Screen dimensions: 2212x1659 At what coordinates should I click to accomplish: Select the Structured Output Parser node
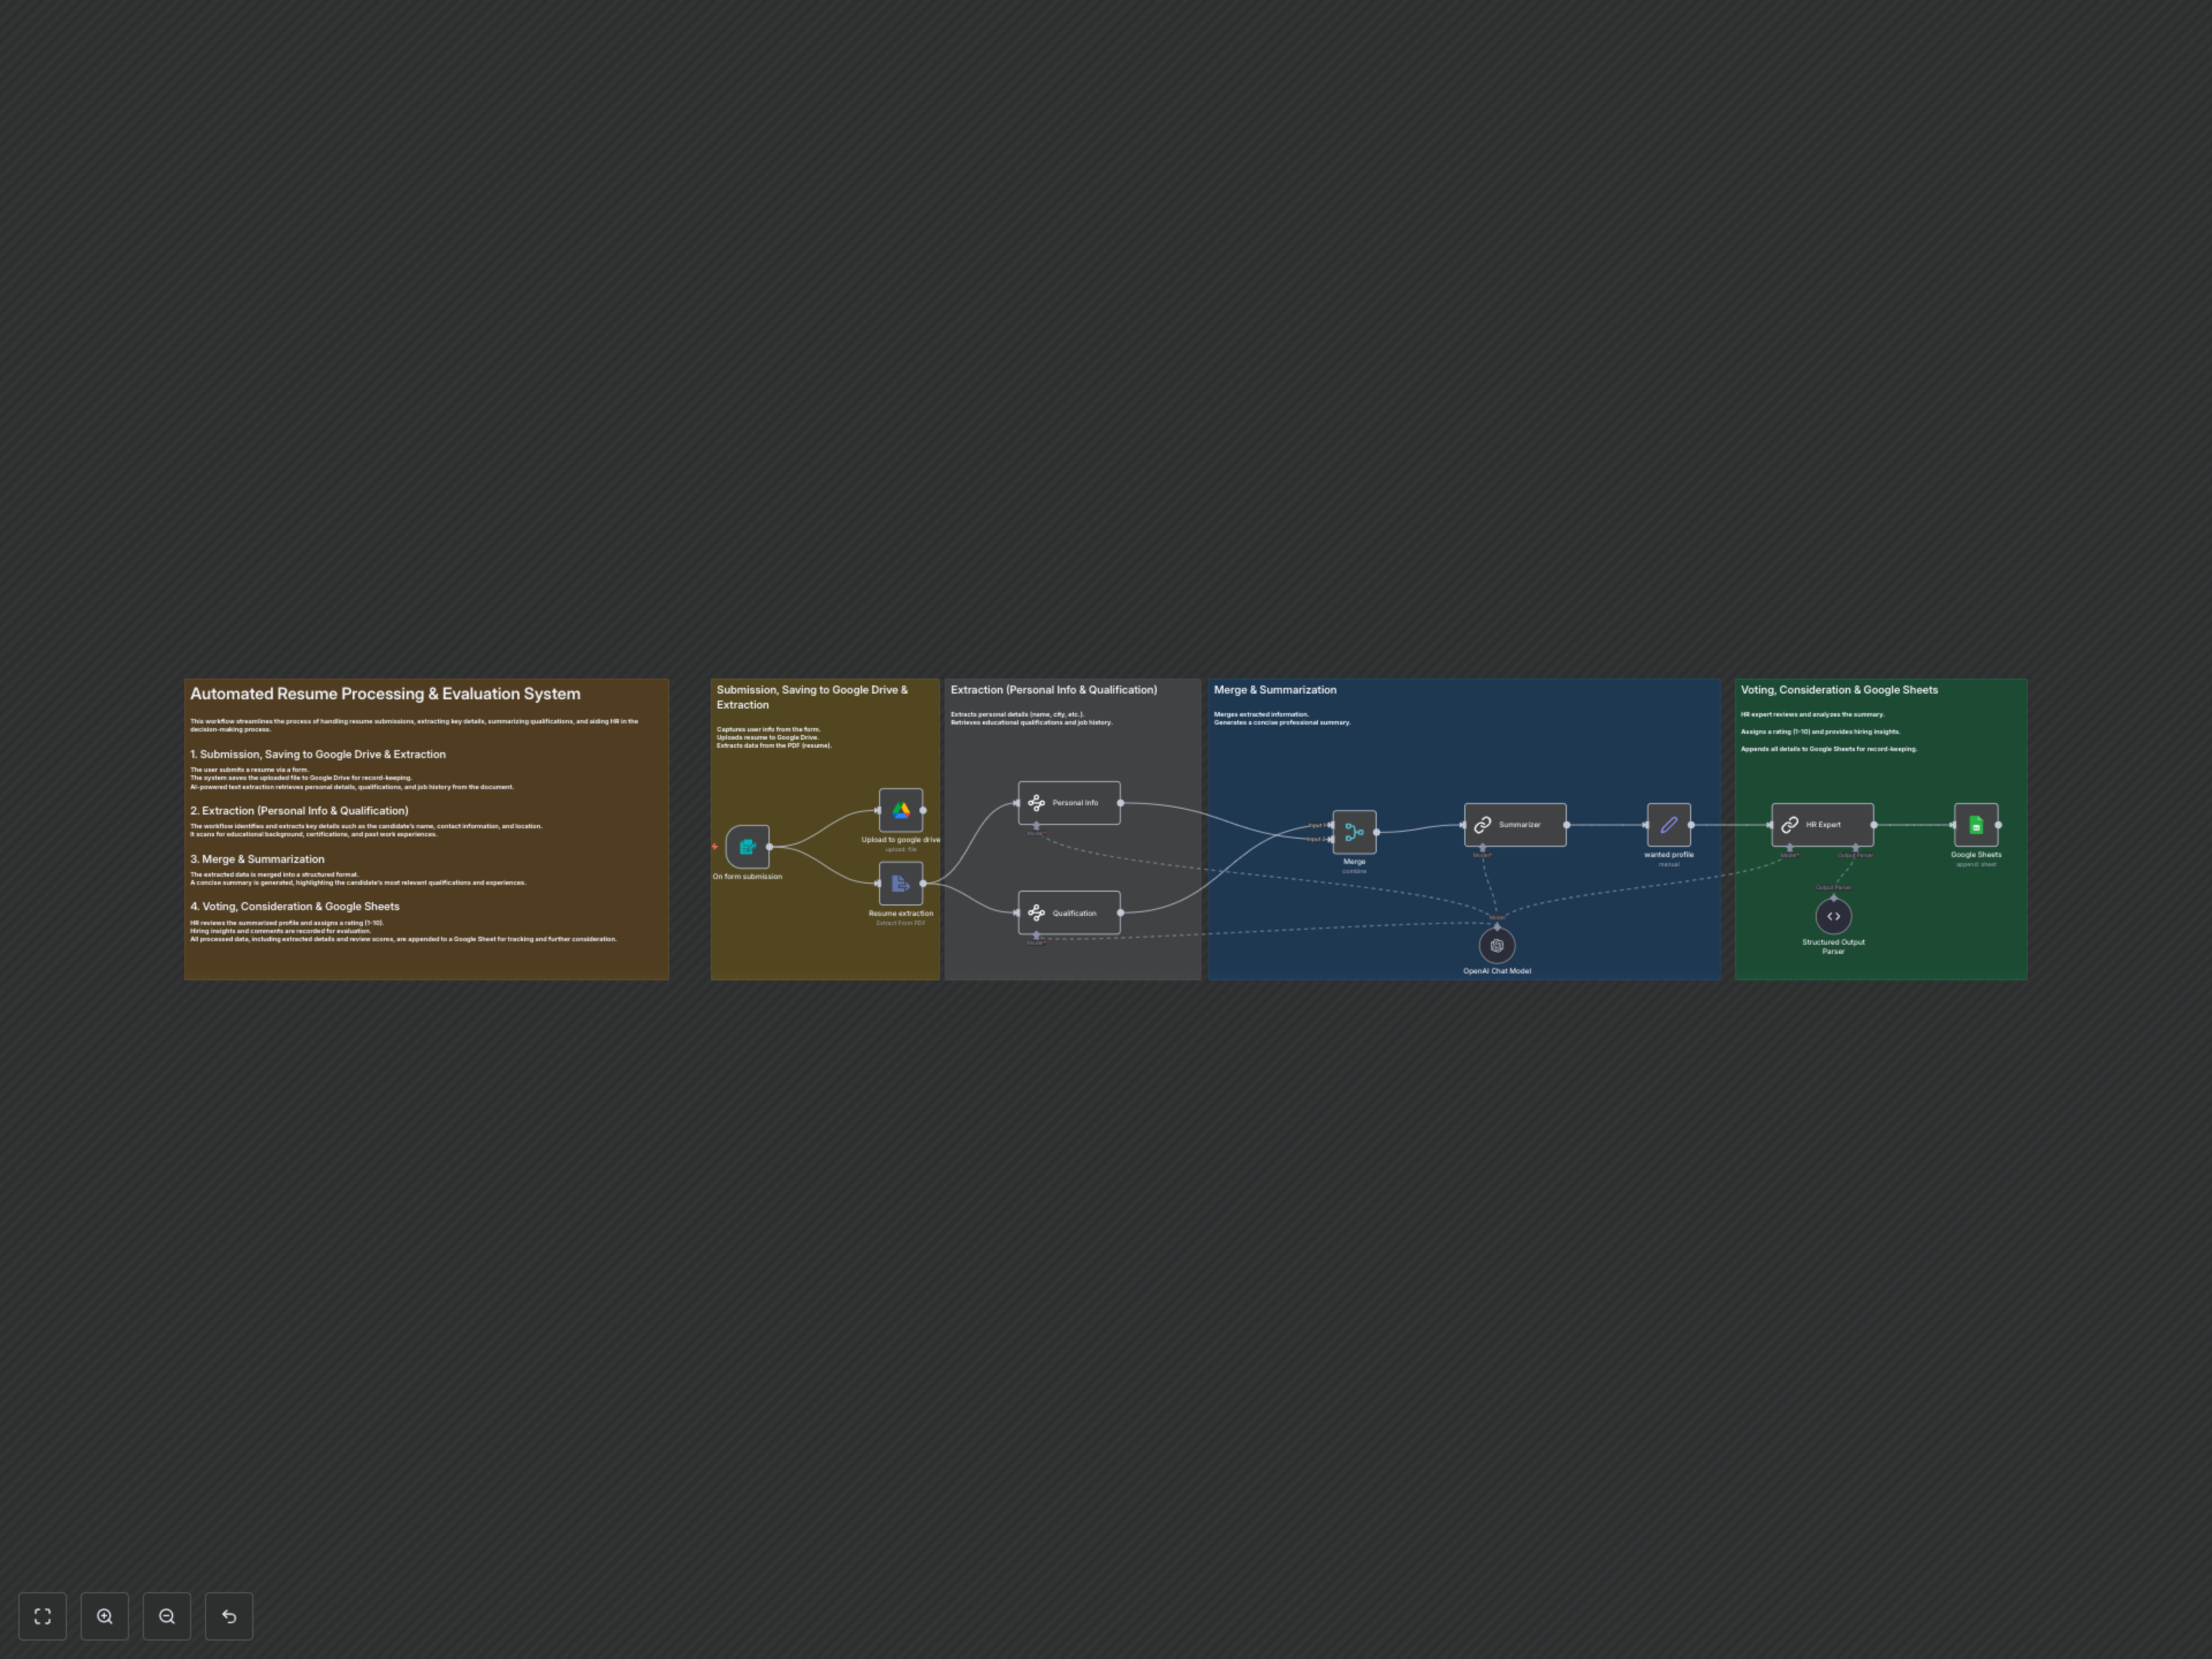[1833, 916]
